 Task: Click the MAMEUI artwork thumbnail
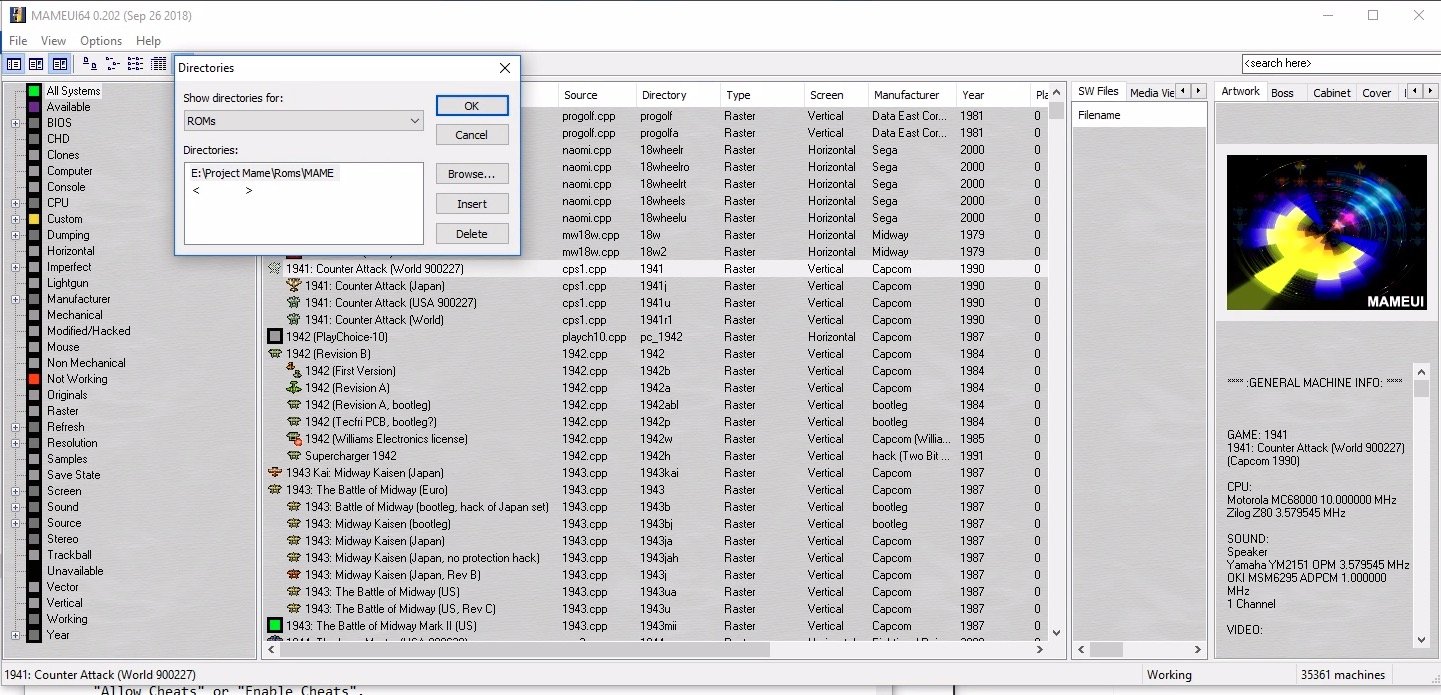tap(1326, 233)
